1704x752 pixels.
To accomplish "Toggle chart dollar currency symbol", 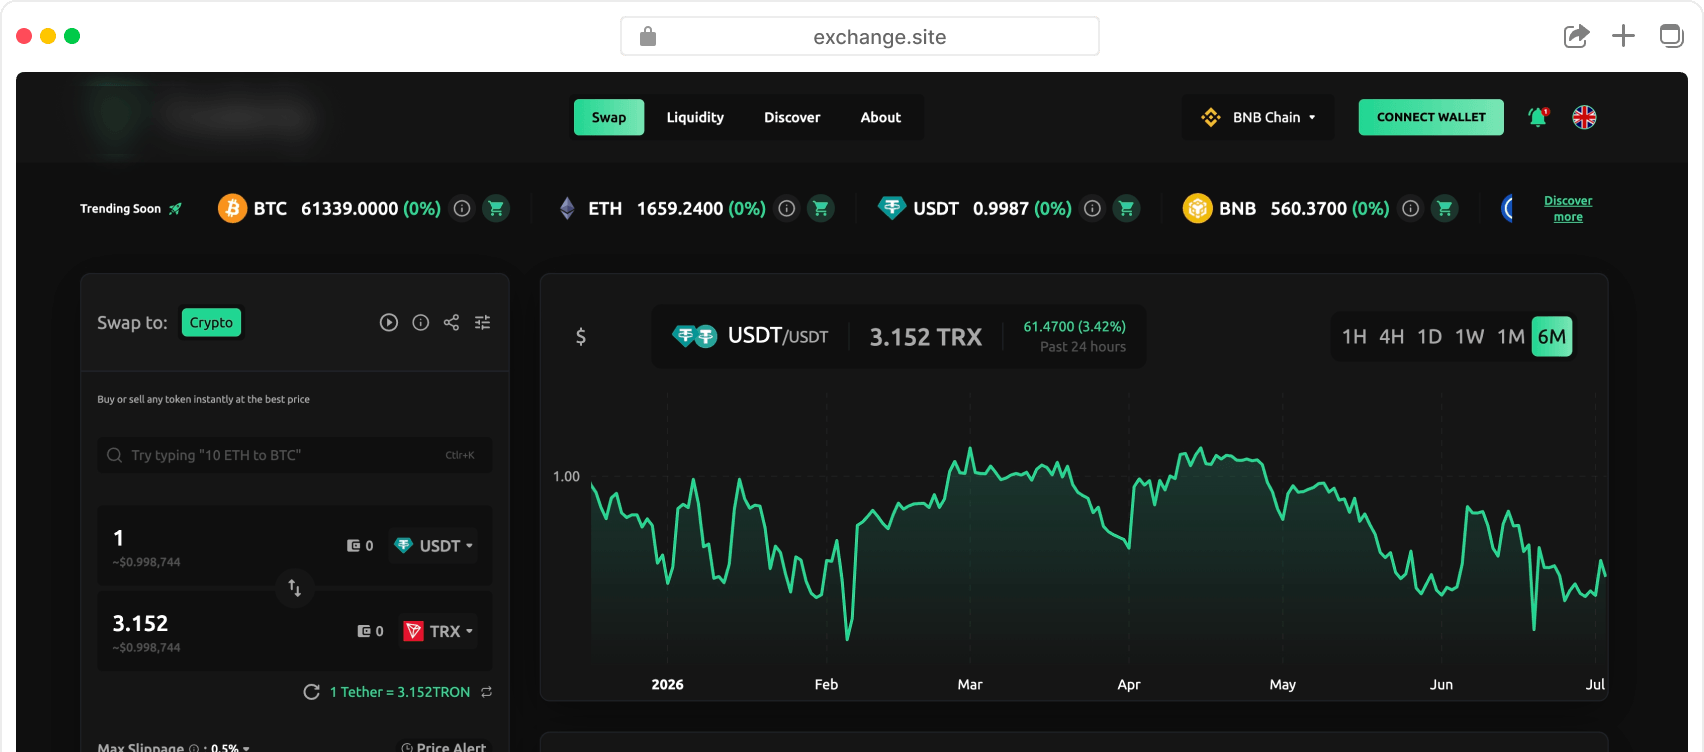I will (581, 337).
